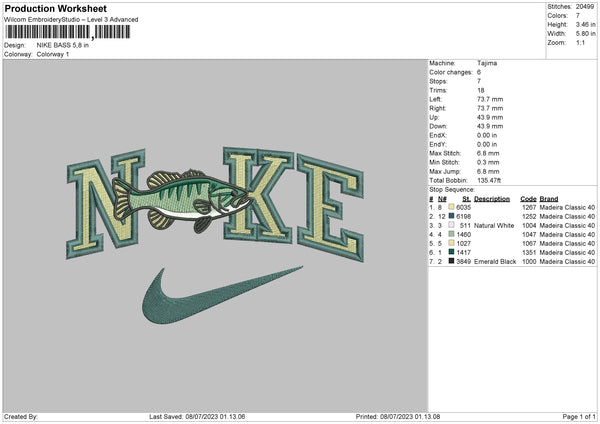Select the trims value '18'

tap(481, 90)
